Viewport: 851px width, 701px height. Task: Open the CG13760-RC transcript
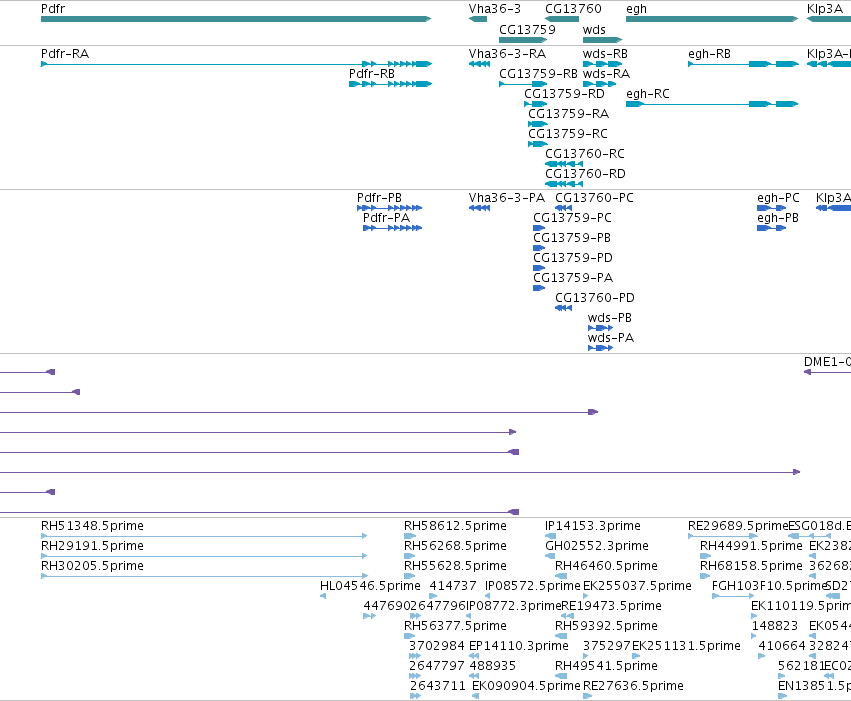[564, 164]
